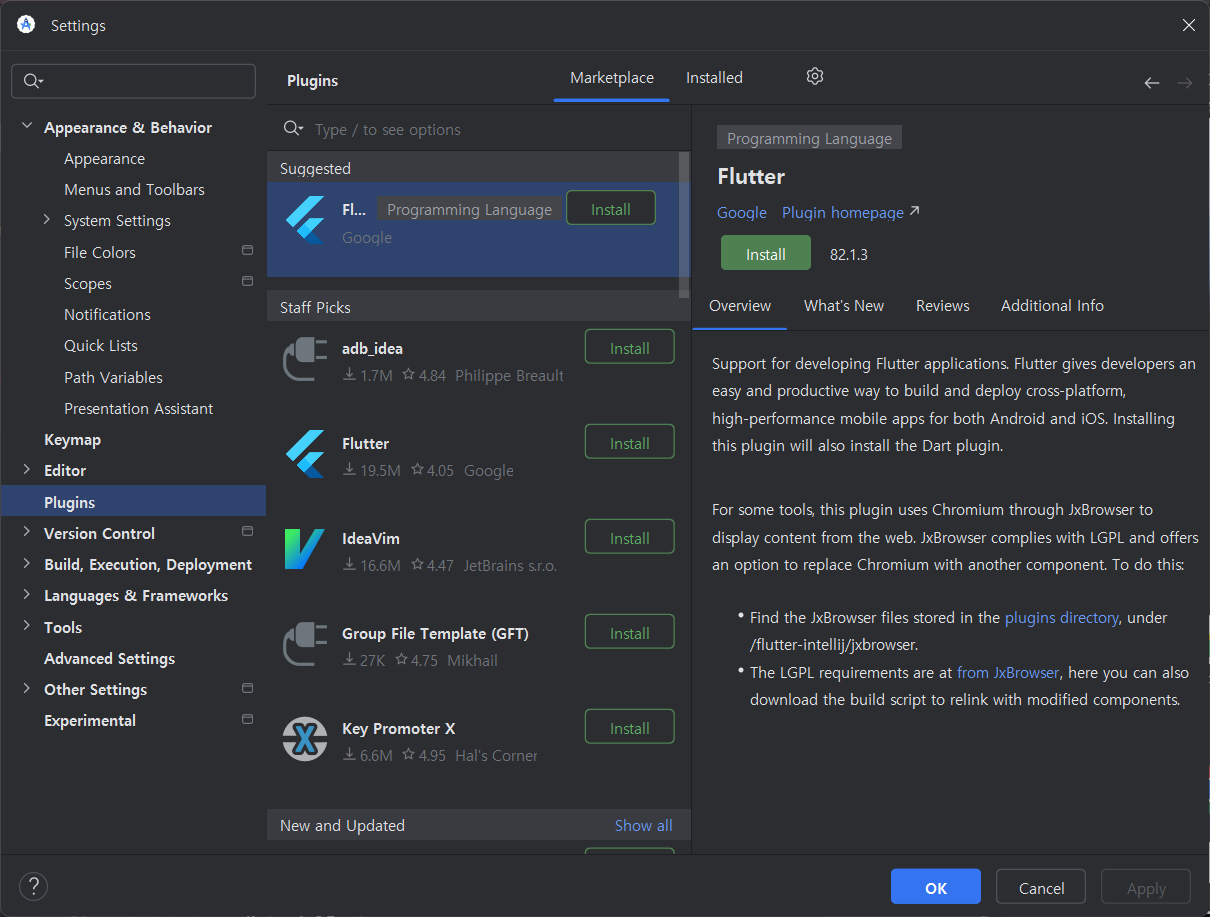
Task: Expand System Settings subtree
Action: (46, 220)
